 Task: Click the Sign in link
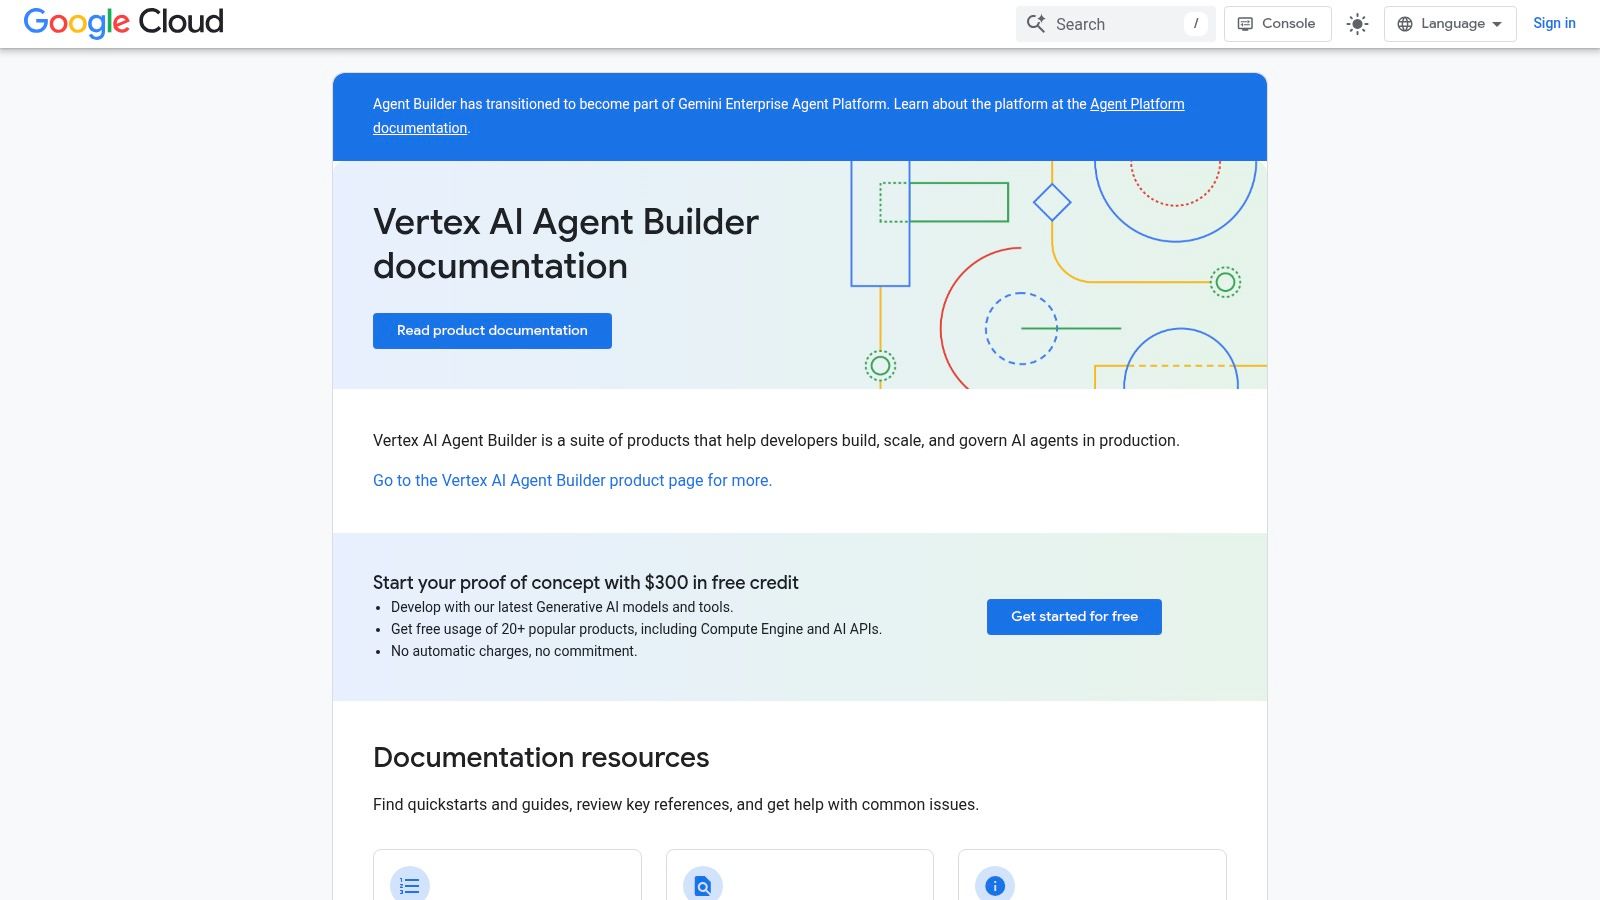pos(1554,23)
